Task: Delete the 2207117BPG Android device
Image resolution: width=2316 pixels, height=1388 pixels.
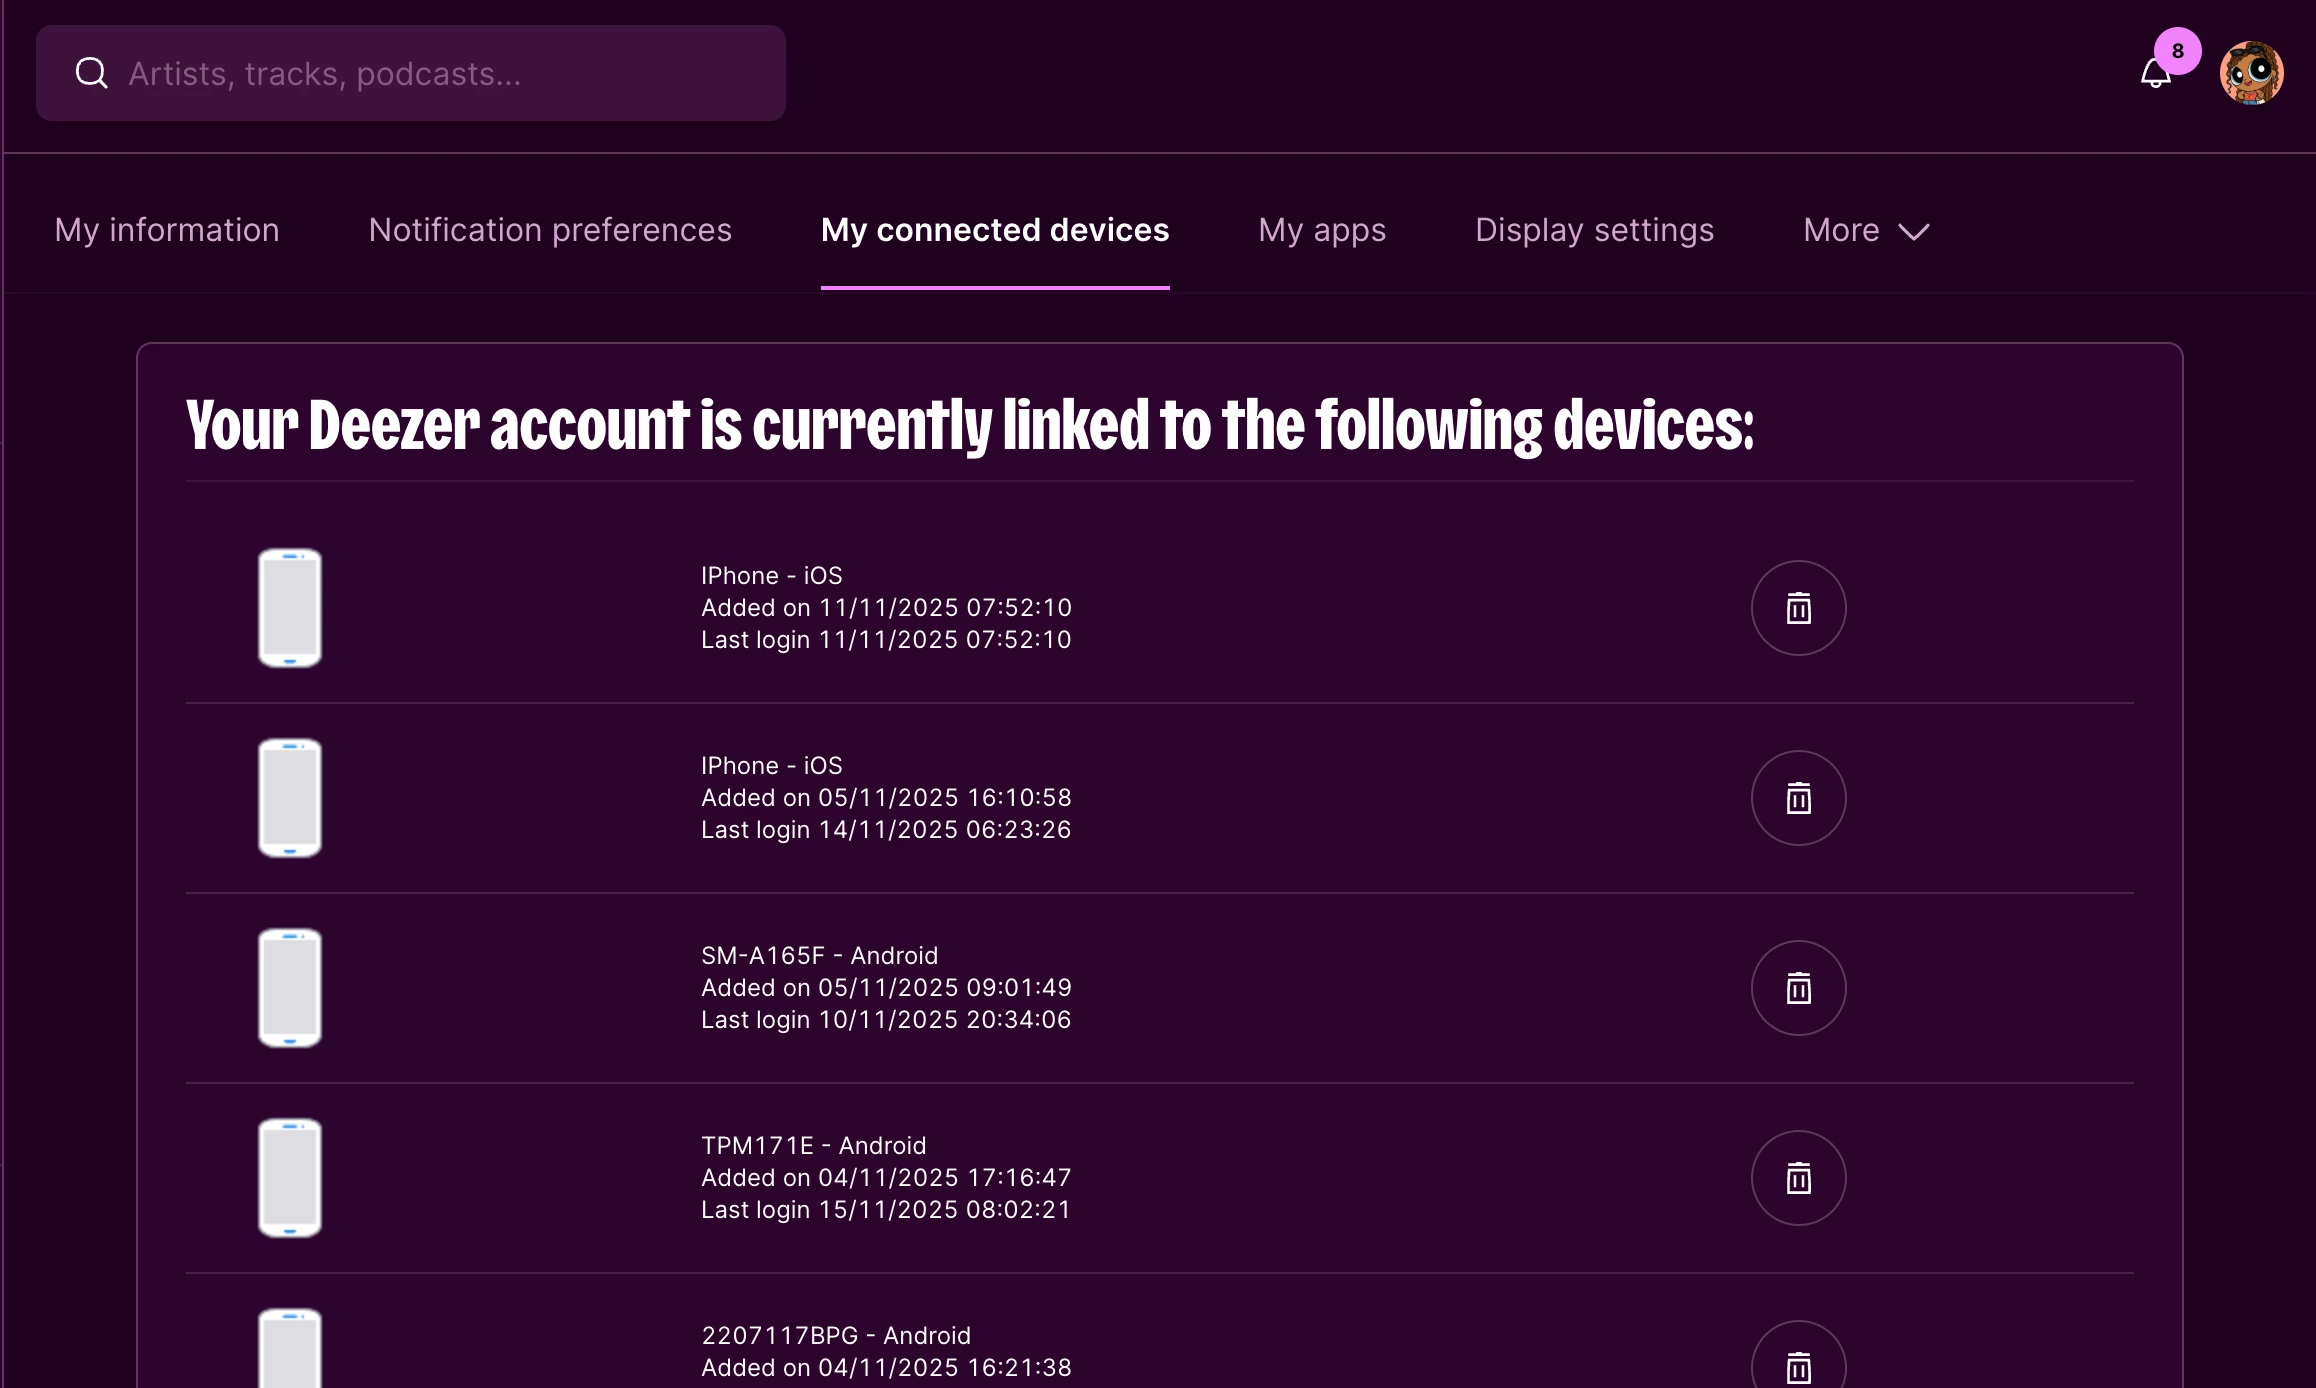Action: [1798, 1364]
